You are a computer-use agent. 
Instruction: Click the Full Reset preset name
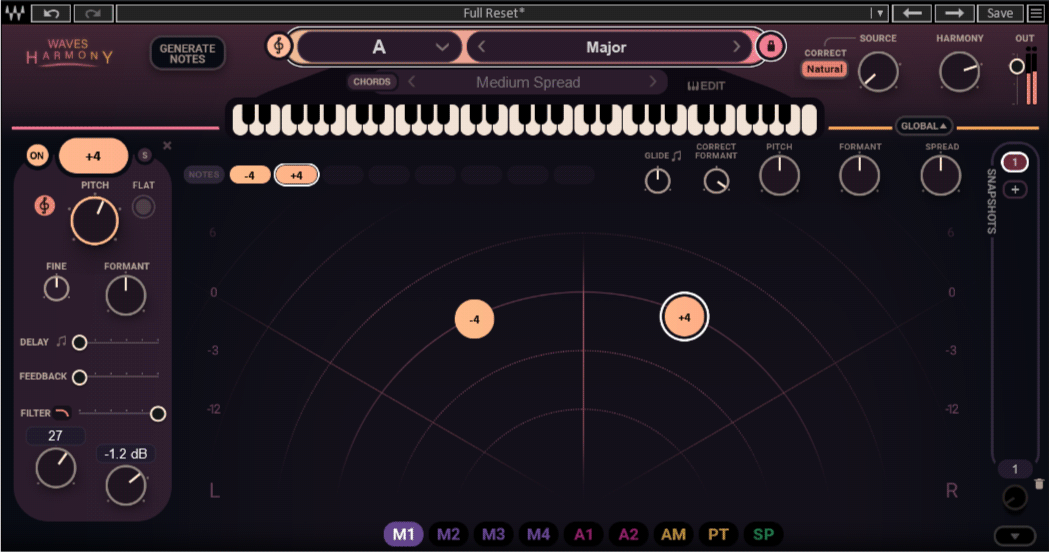click(494, 13)
